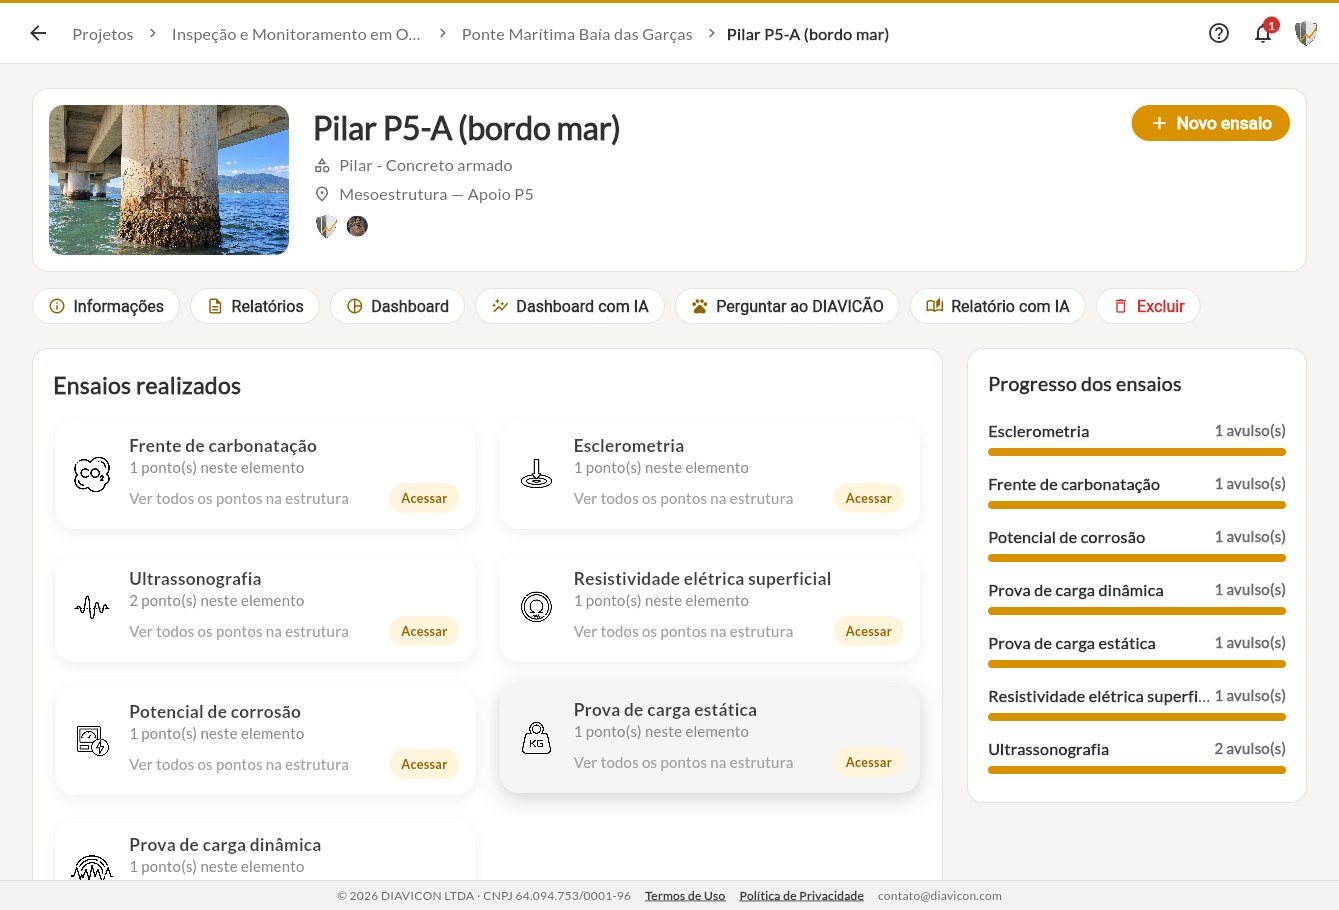
Task: Click the Esclerometria hammer icon
Action: (x=536, y=474)
